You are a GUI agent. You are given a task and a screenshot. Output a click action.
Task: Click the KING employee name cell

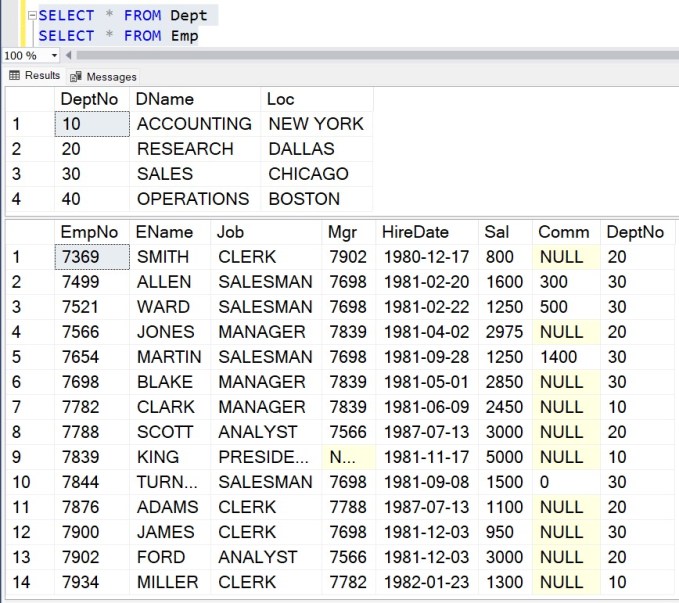click(158, 457)
